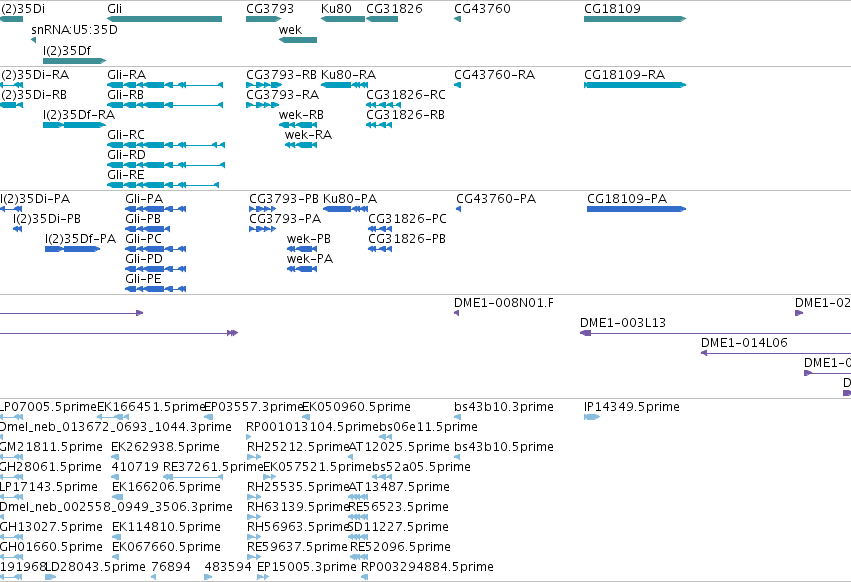Click the Gli-PD protein label
This screenshot has height=582, width=851.
[144, 259]
